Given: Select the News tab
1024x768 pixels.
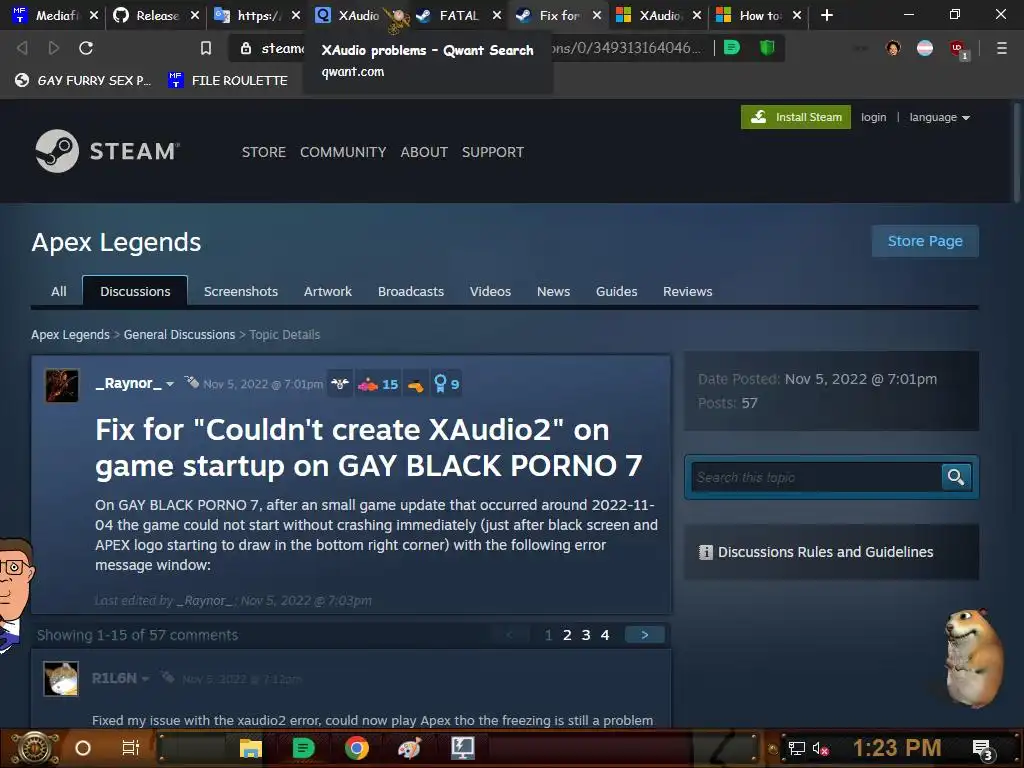Looking at the screenshot, I should point(554,291).
